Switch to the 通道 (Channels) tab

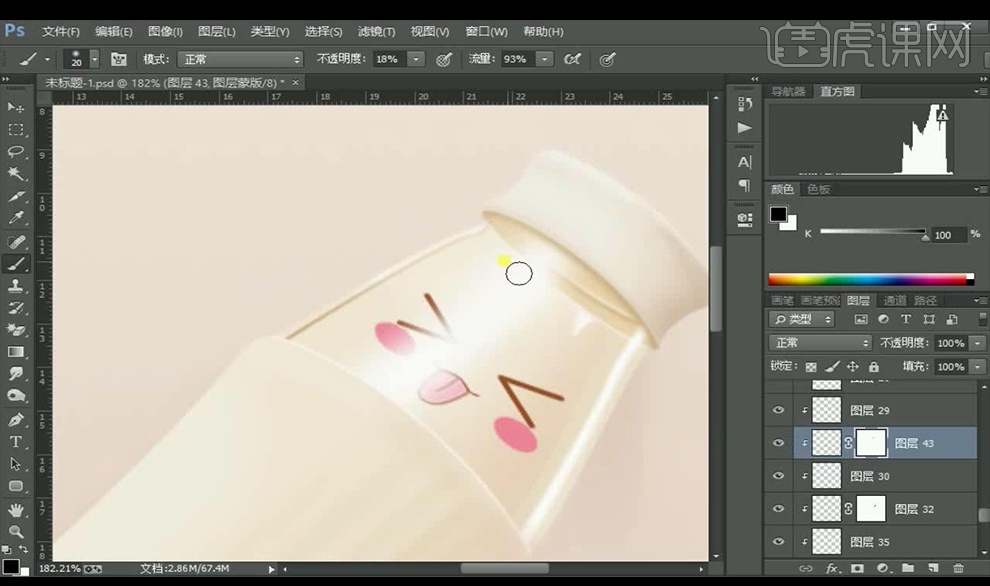coord(893,300)
